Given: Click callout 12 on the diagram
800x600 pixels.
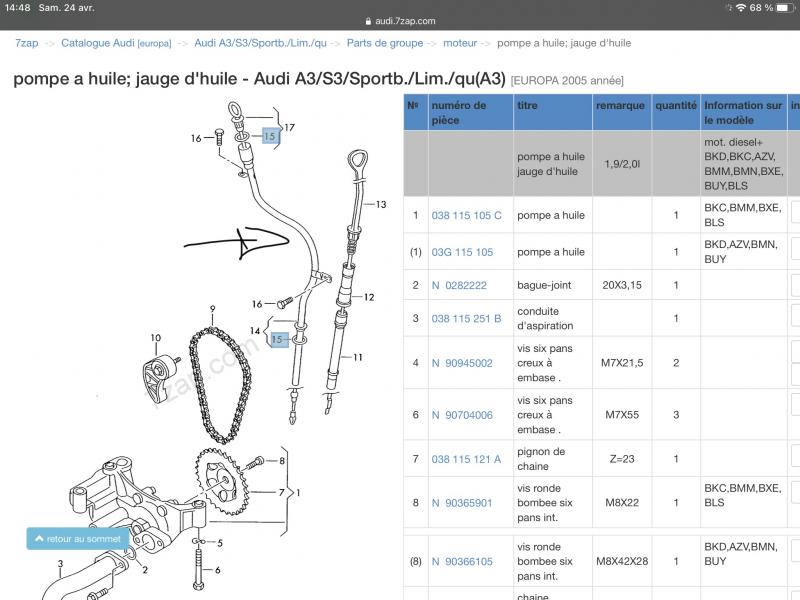Looking at the screenshot, I should (x=369, y=297).
